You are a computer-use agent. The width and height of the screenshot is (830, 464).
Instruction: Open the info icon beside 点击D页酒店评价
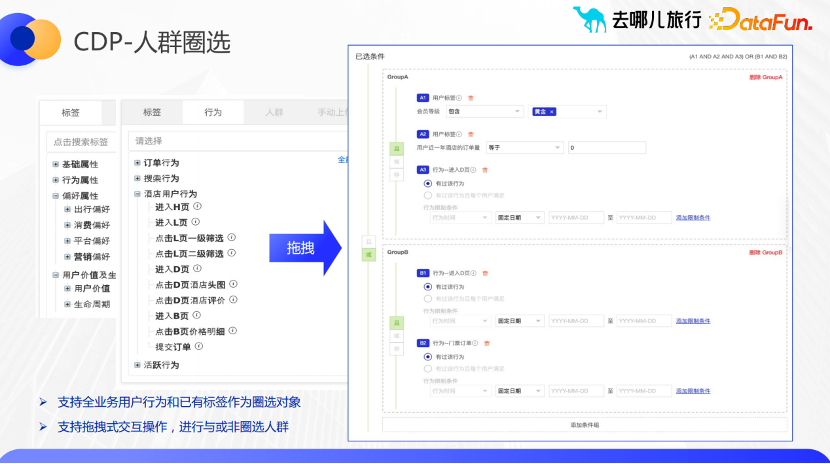[233, 299]
